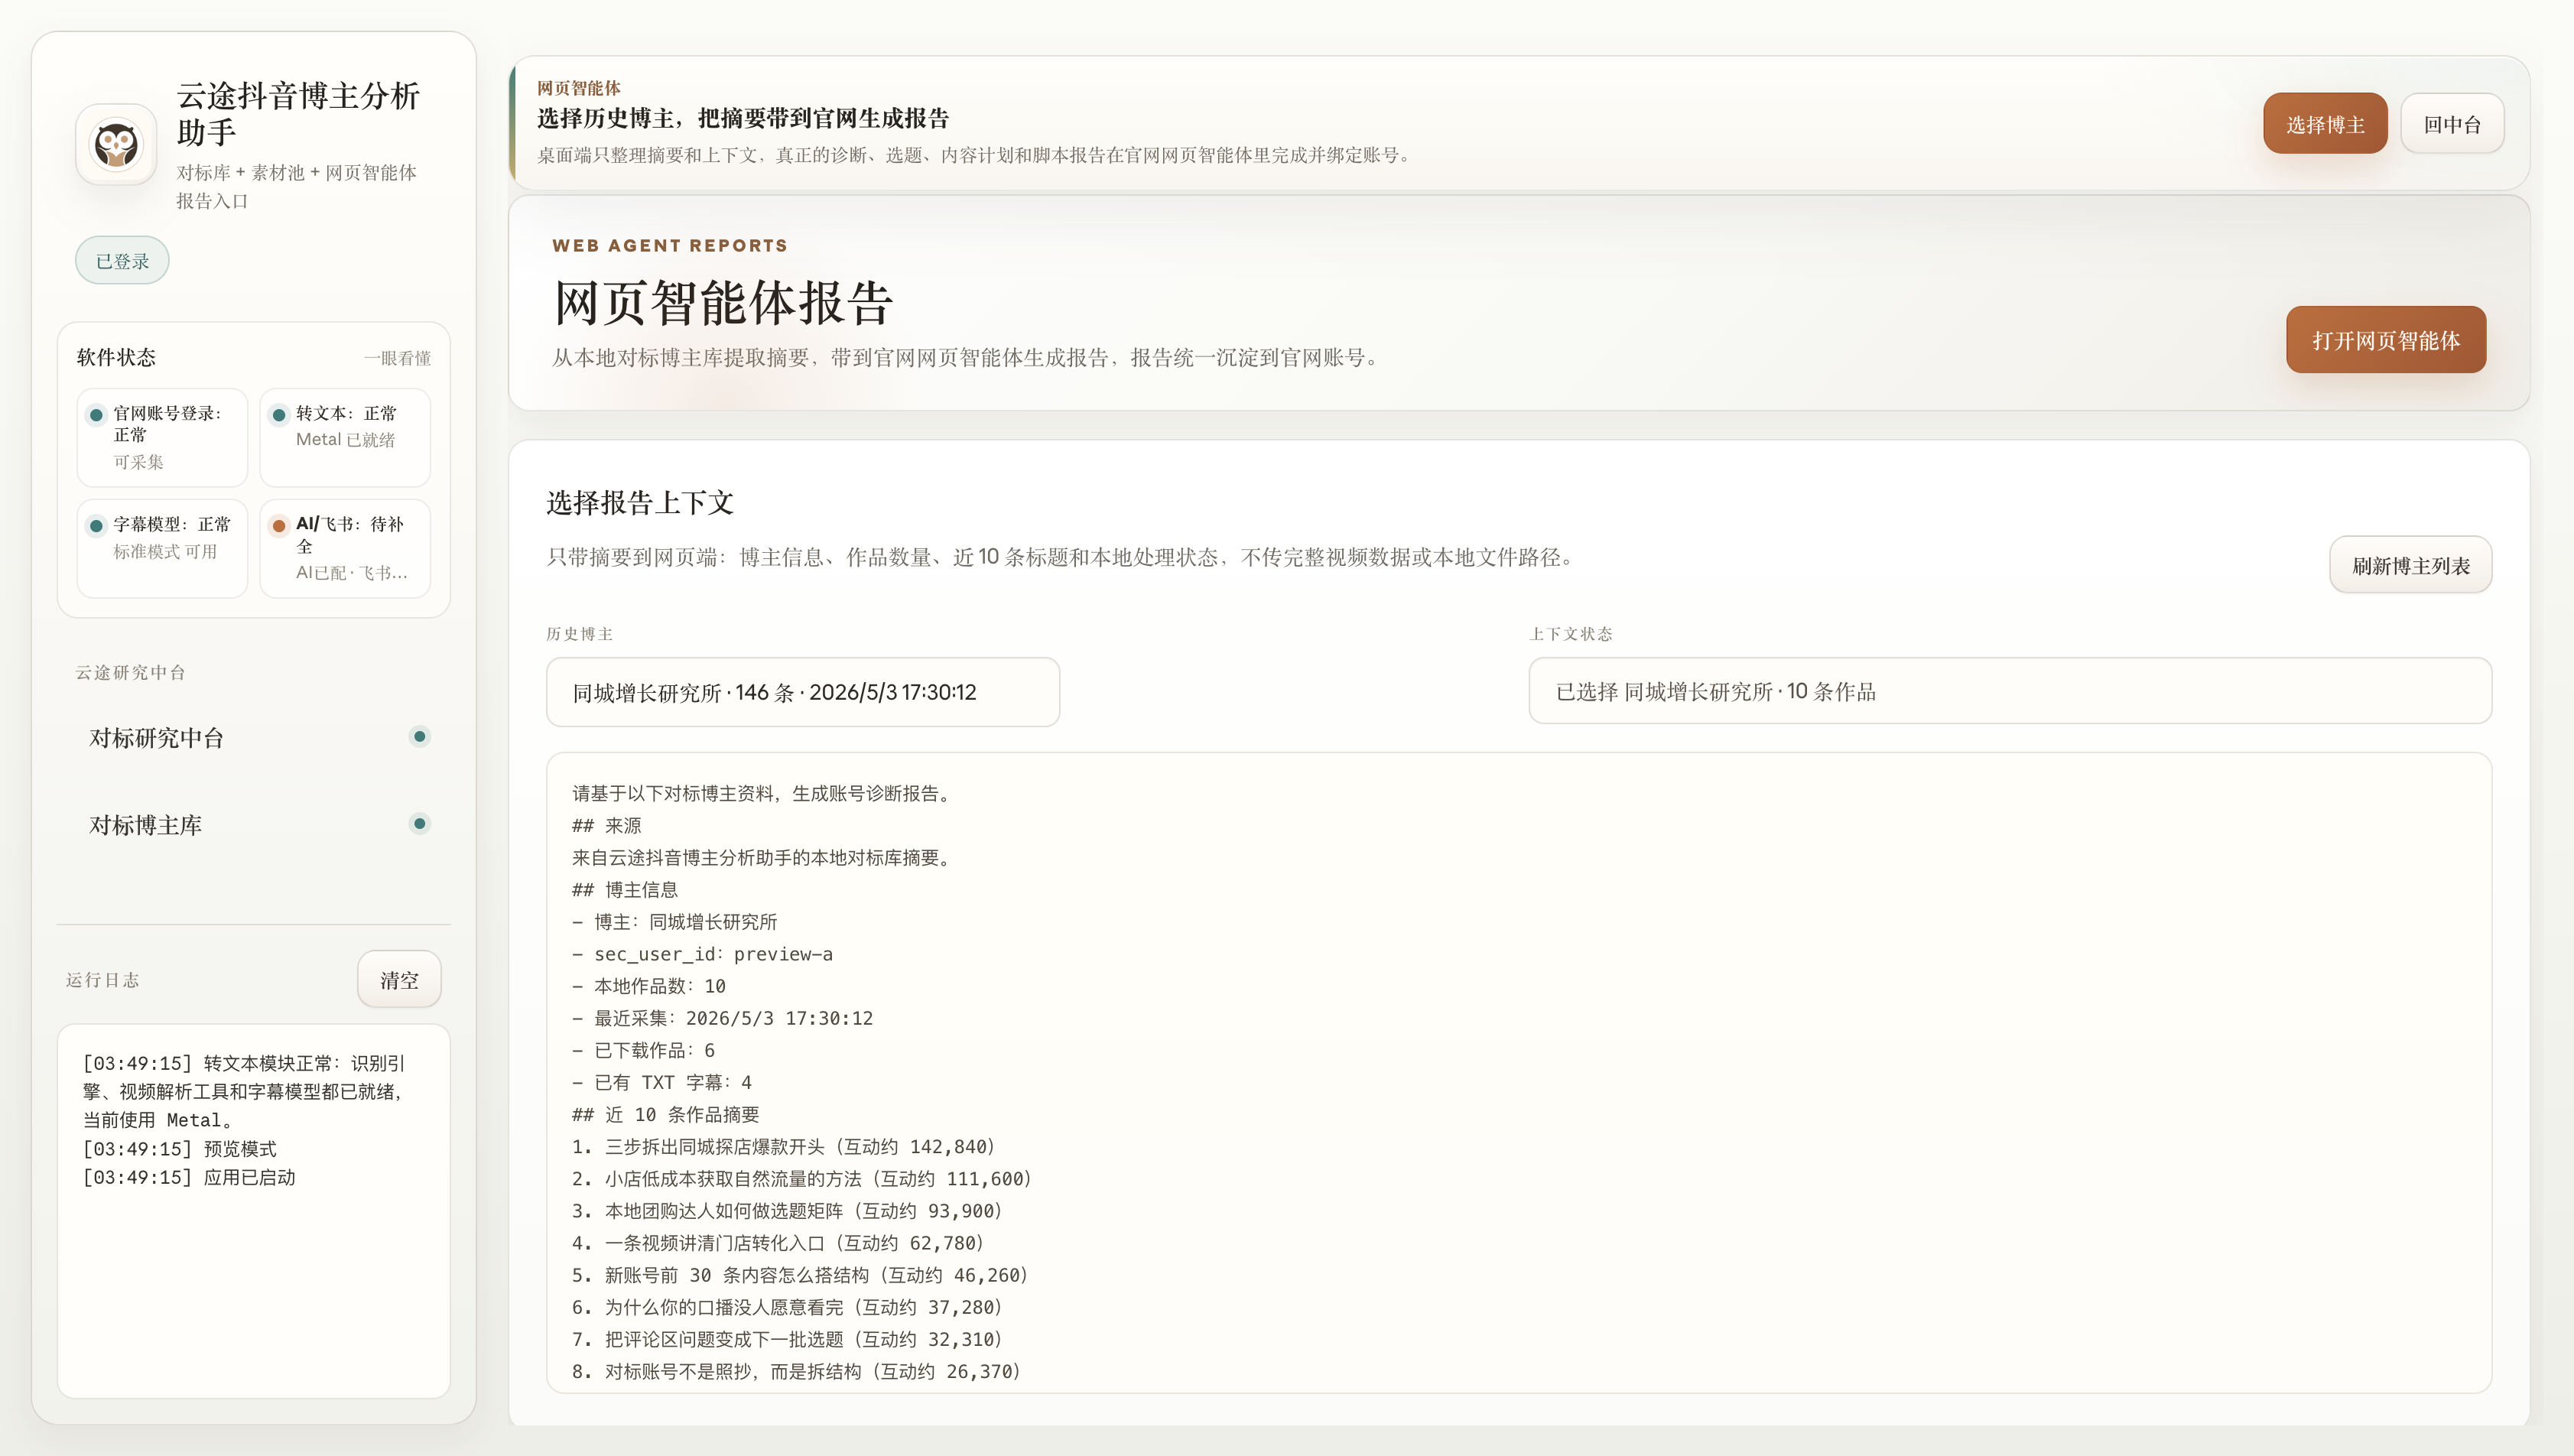Screen dimensions: 2574x1456
Task: Click the green dot beside 官网账号登录
Action: (96, 415)
